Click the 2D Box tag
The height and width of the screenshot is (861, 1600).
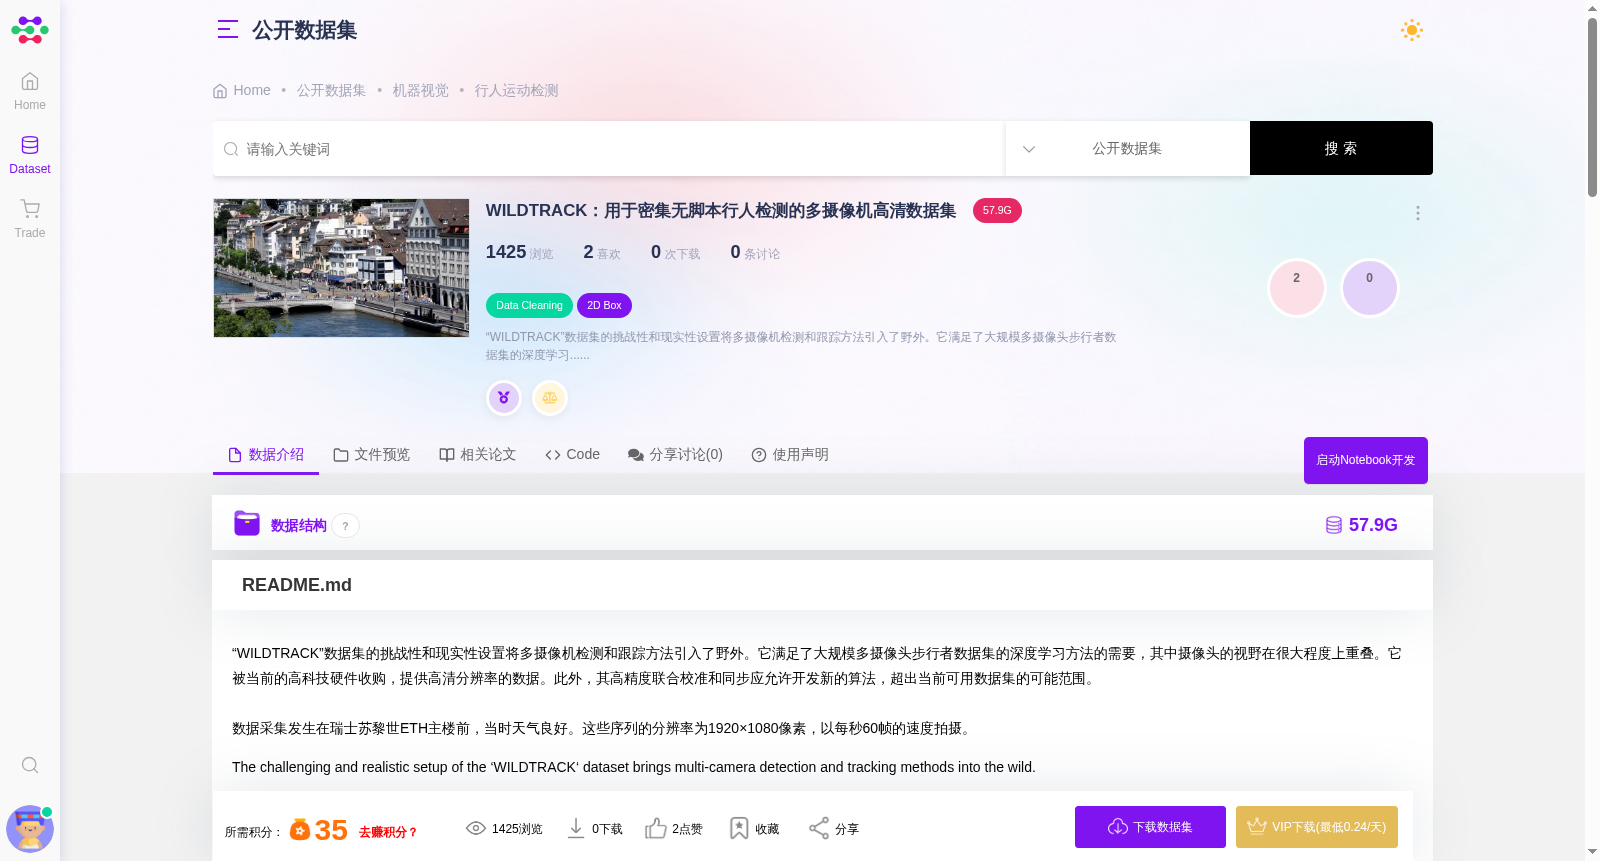point(604,305)
